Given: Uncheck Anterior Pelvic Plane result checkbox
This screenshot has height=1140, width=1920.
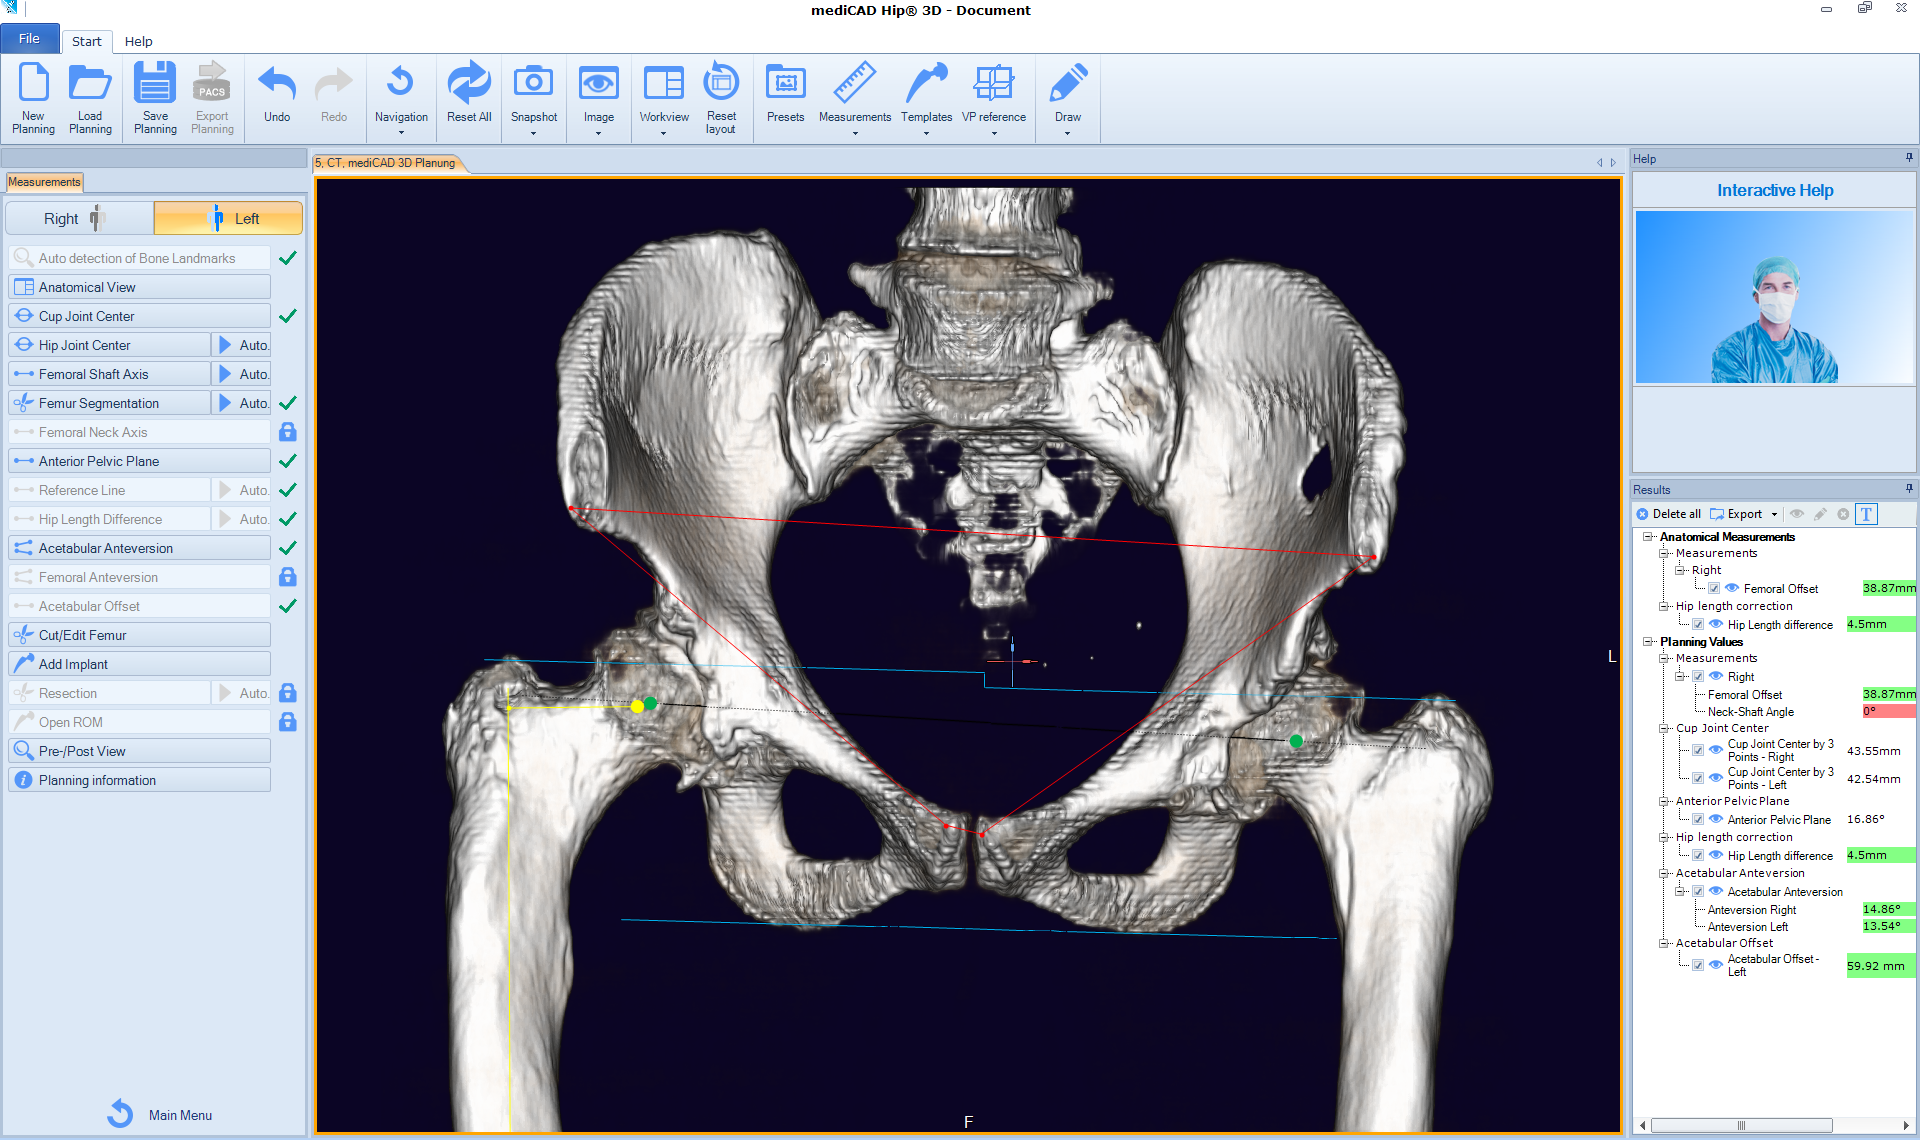Looking at the screenshot, I should (1698, 820).
